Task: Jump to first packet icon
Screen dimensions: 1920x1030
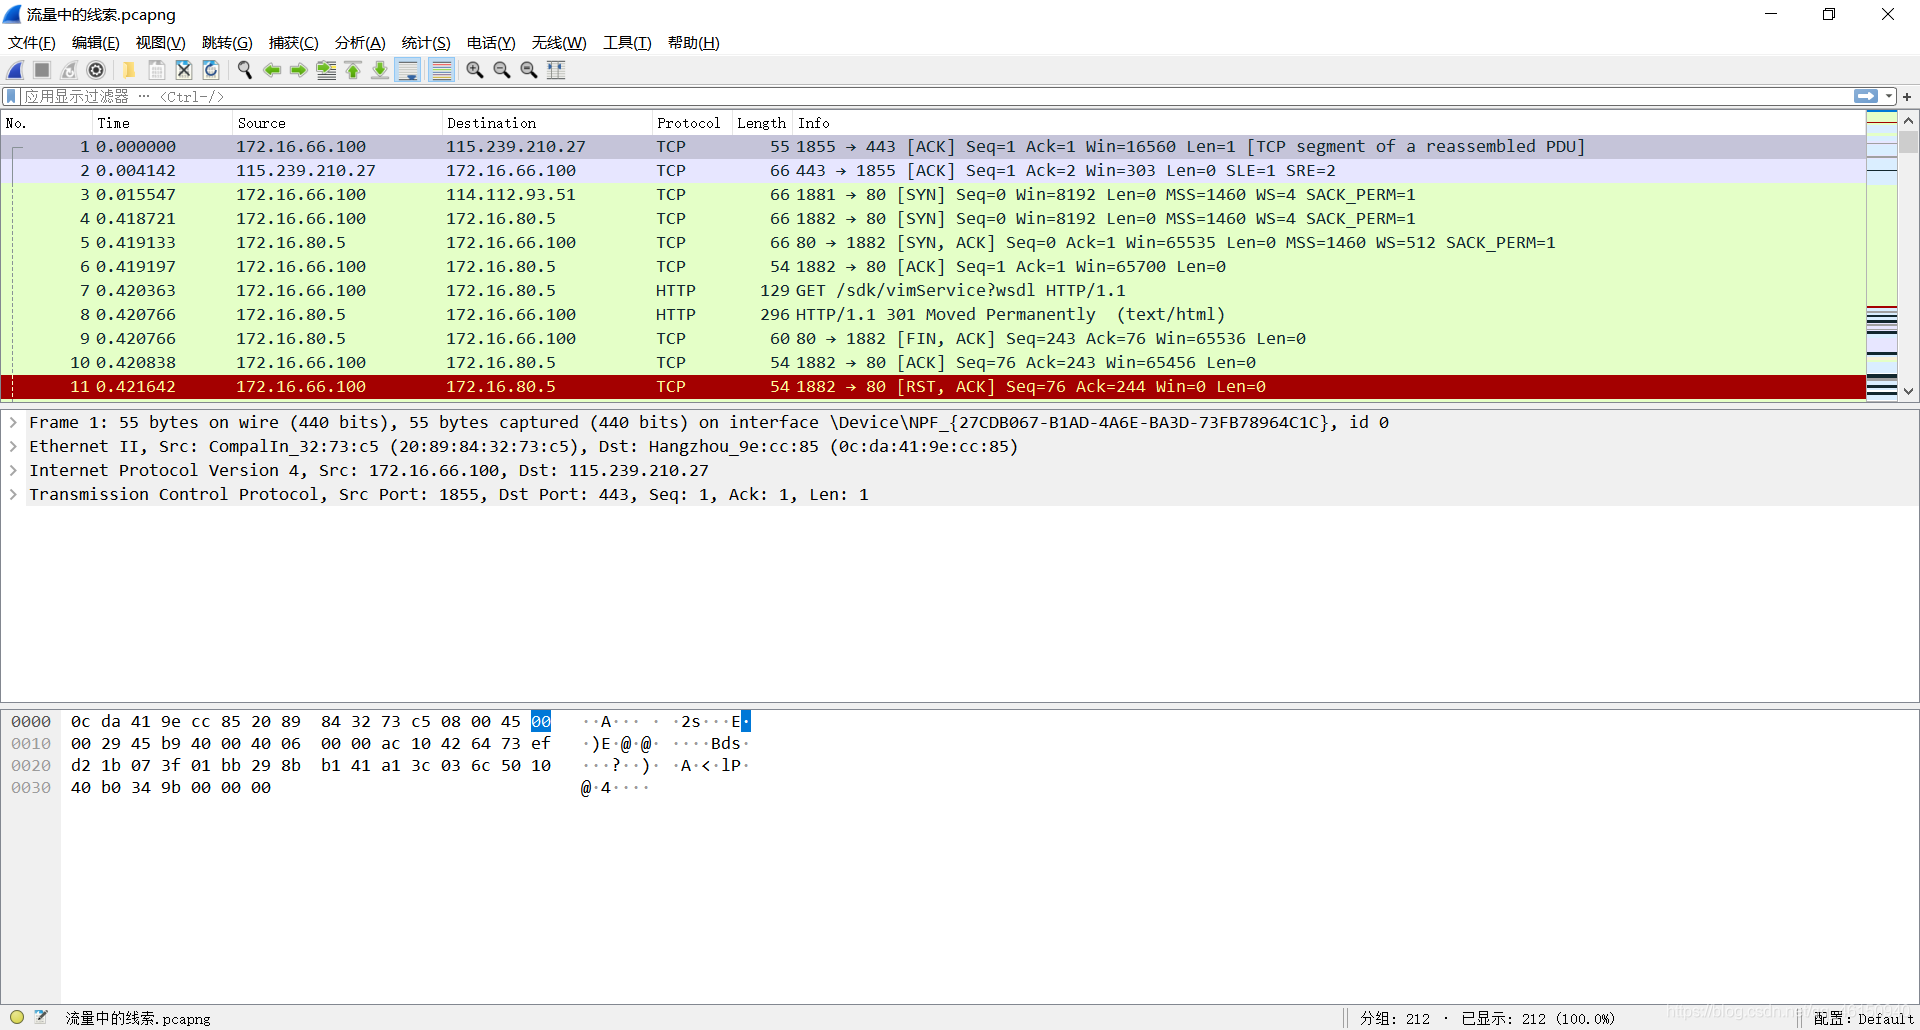Action: (353, 70)
